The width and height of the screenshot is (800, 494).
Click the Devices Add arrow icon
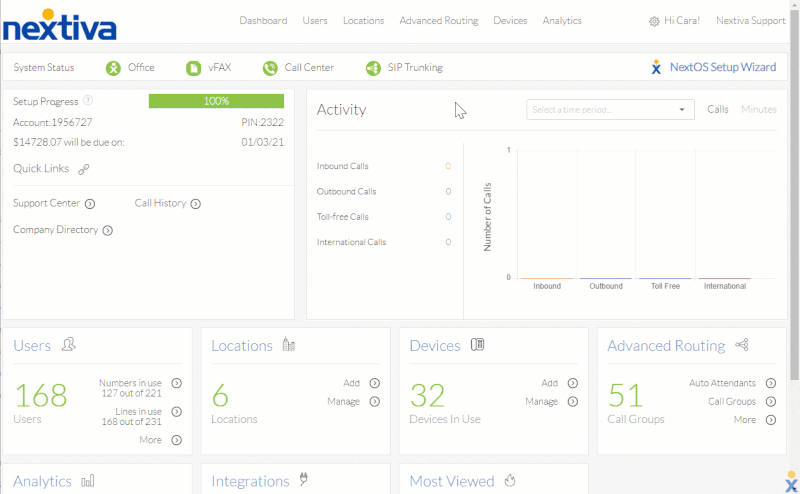tap(572, 383)
